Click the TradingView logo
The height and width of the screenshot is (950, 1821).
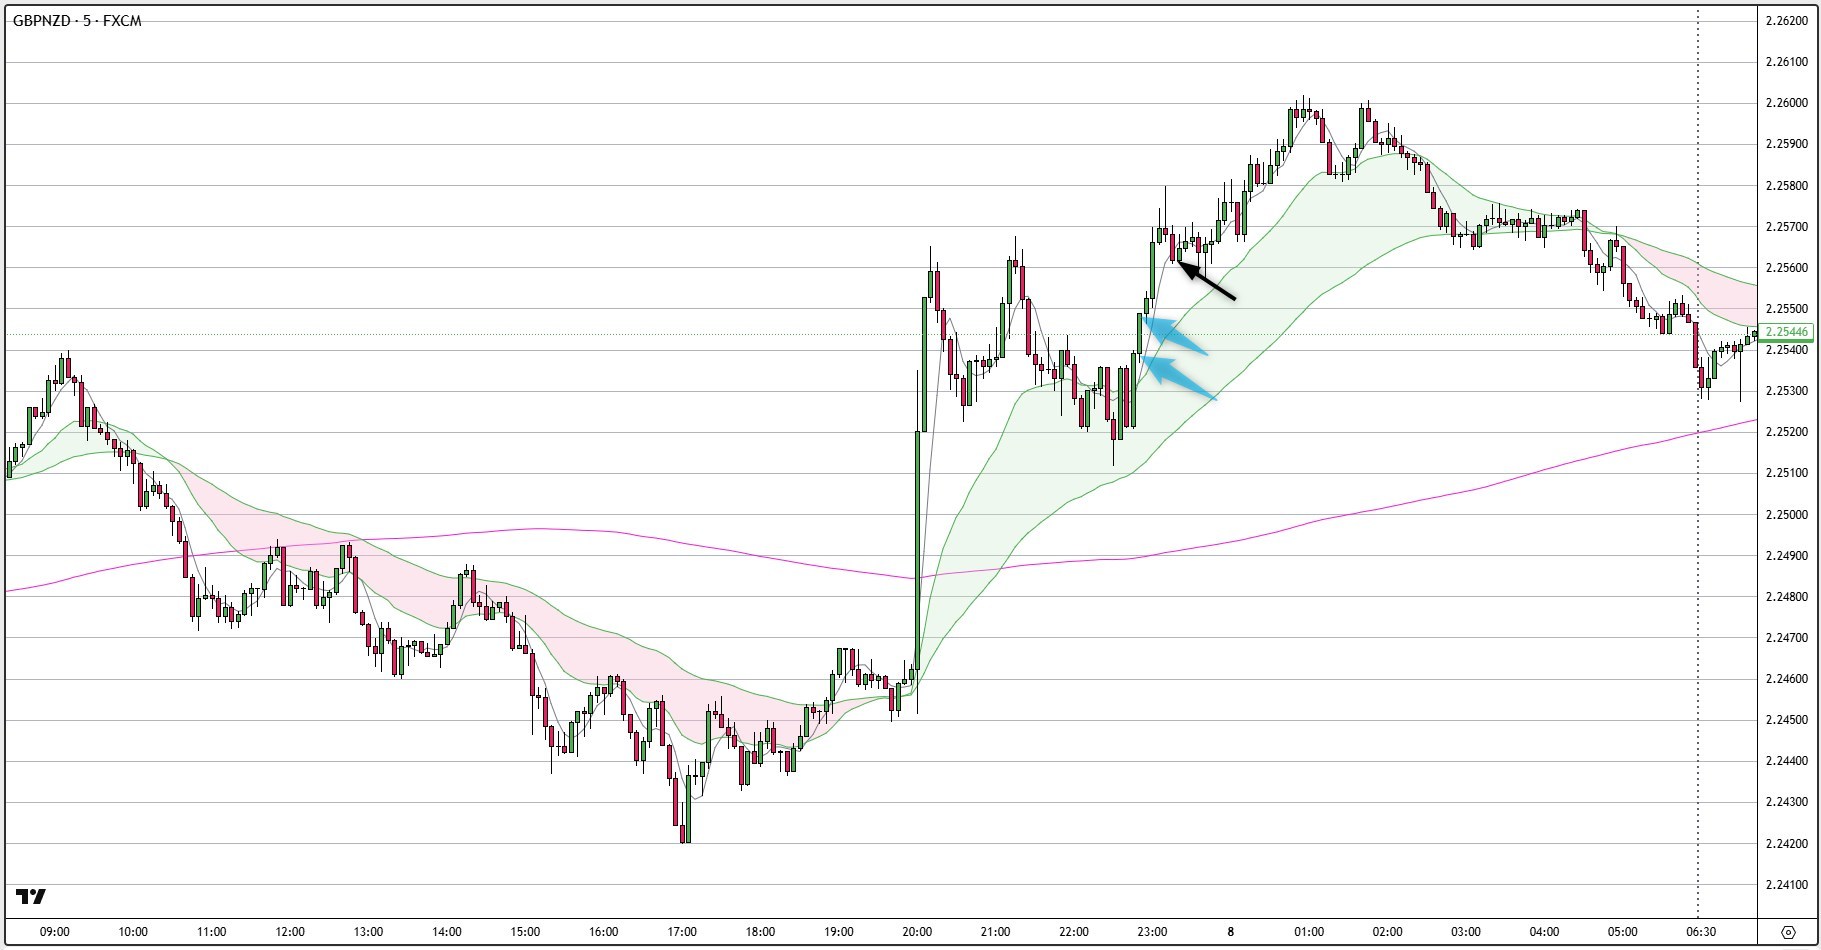point(31,896)
